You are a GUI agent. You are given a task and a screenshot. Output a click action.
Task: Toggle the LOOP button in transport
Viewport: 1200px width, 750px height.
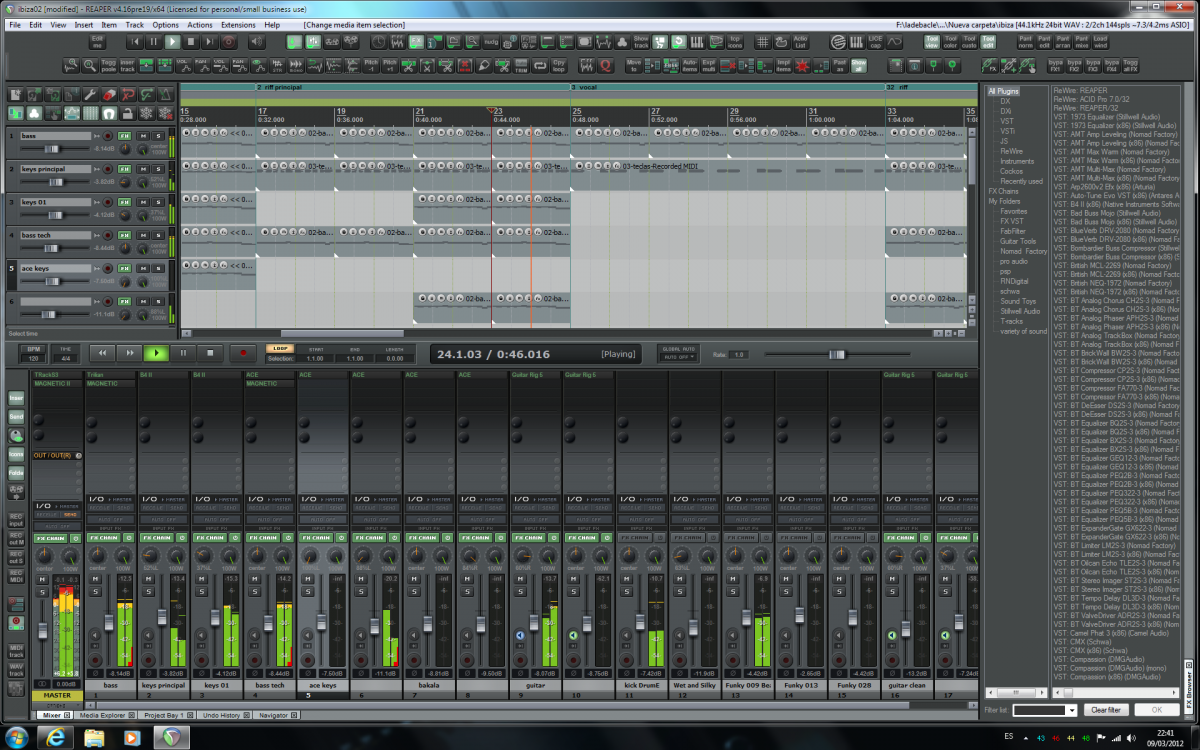pos(278,348)
